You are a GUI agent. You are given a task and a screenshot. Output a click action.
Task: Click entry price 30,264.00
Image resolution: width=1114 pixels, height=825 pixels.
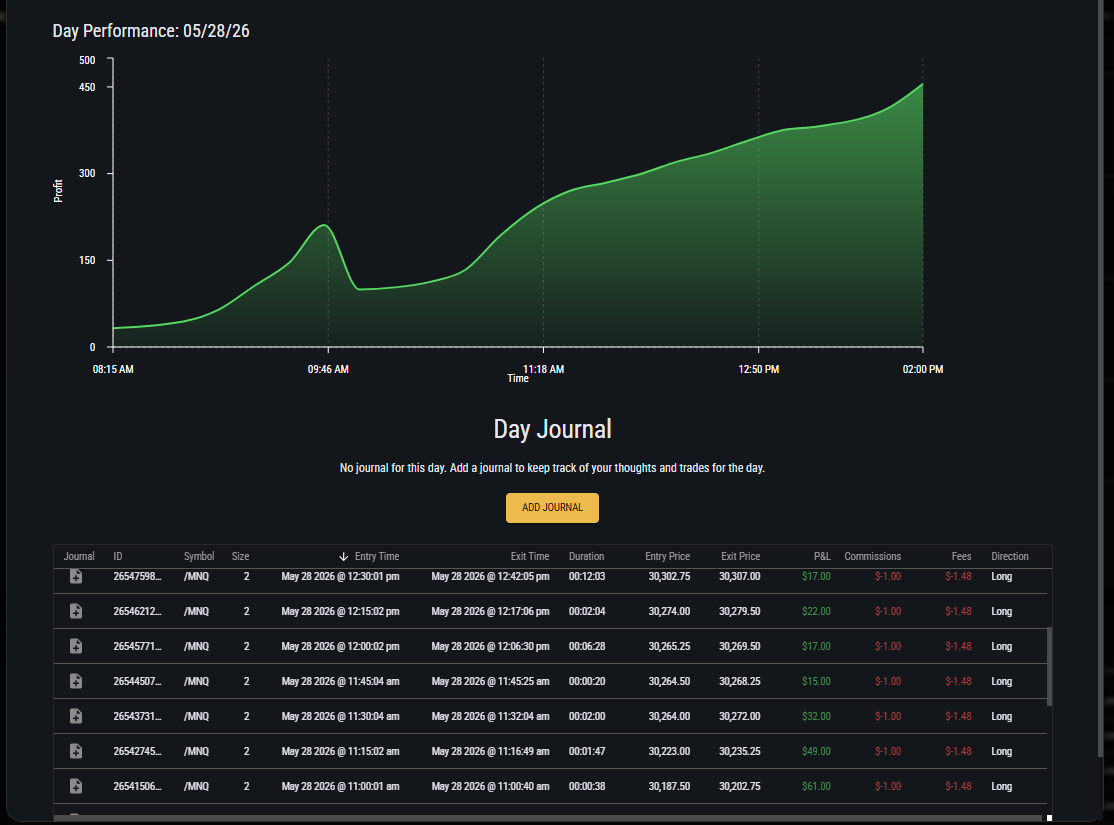point(669,716)
